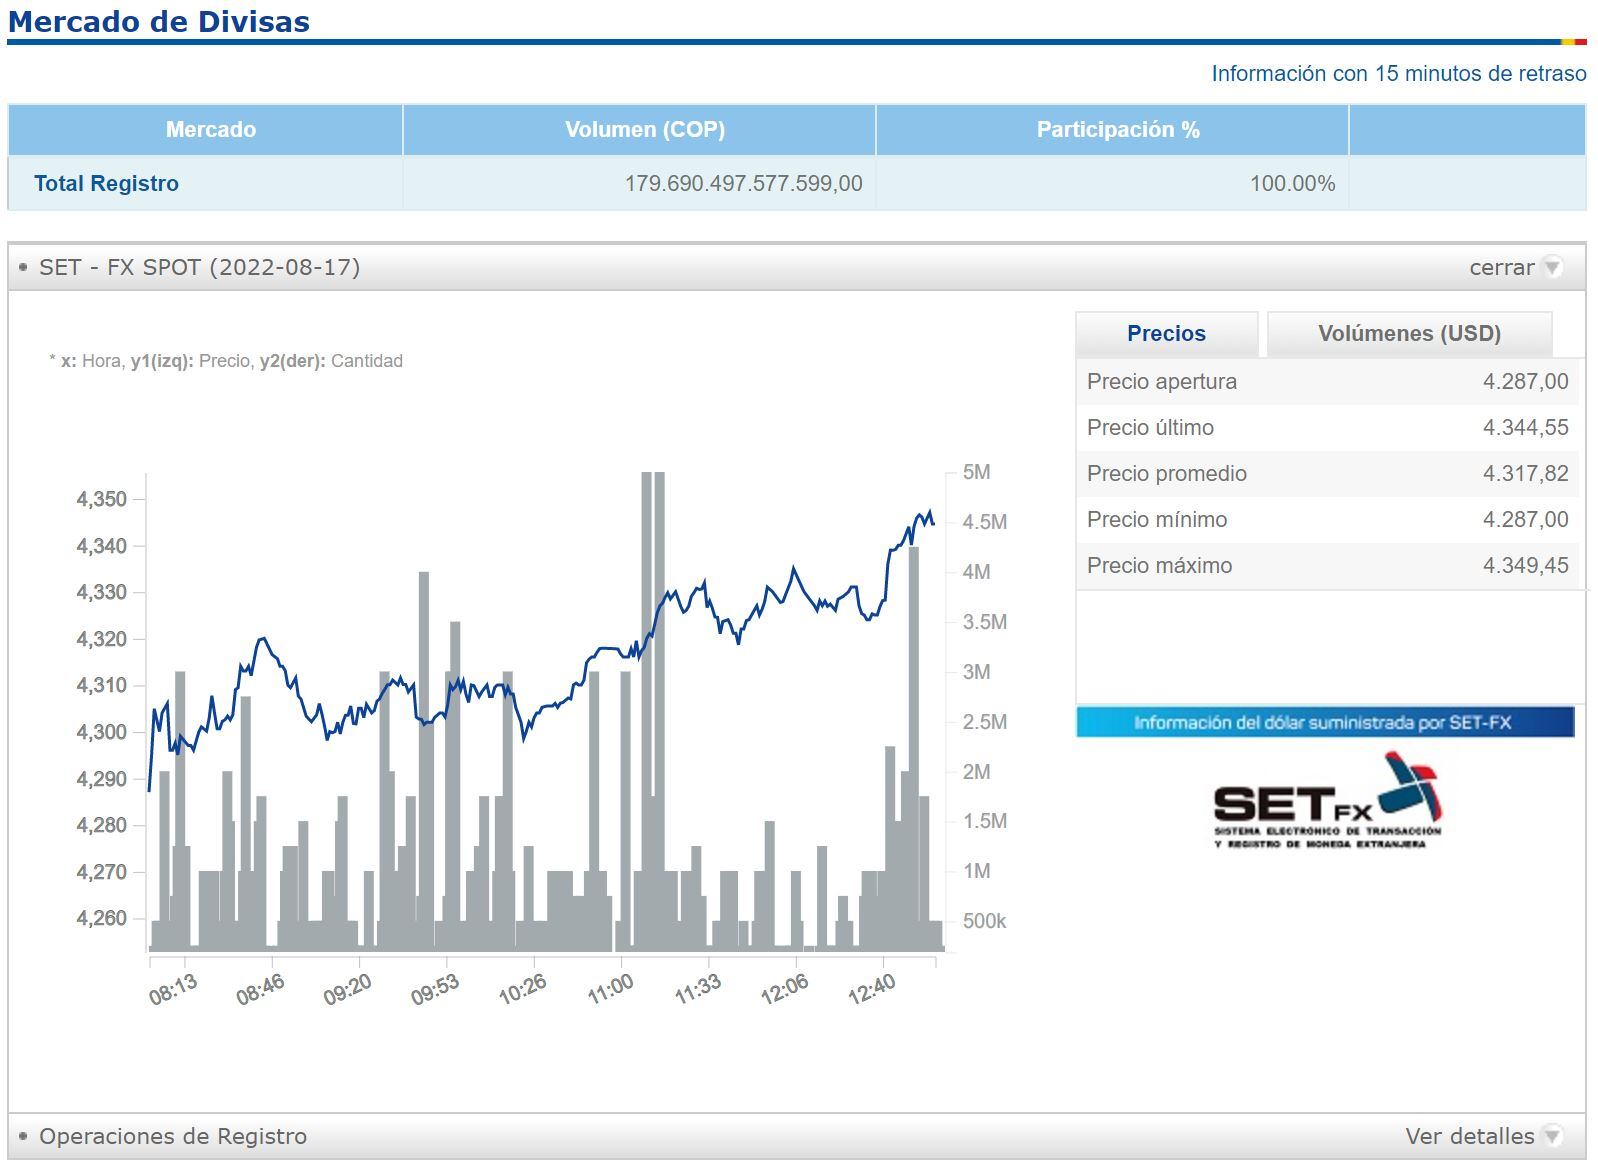Click the bullet icon beside Operaciones de Registro
This screenshot has width=1598, height=1172.
click(x=23, y=1136)
